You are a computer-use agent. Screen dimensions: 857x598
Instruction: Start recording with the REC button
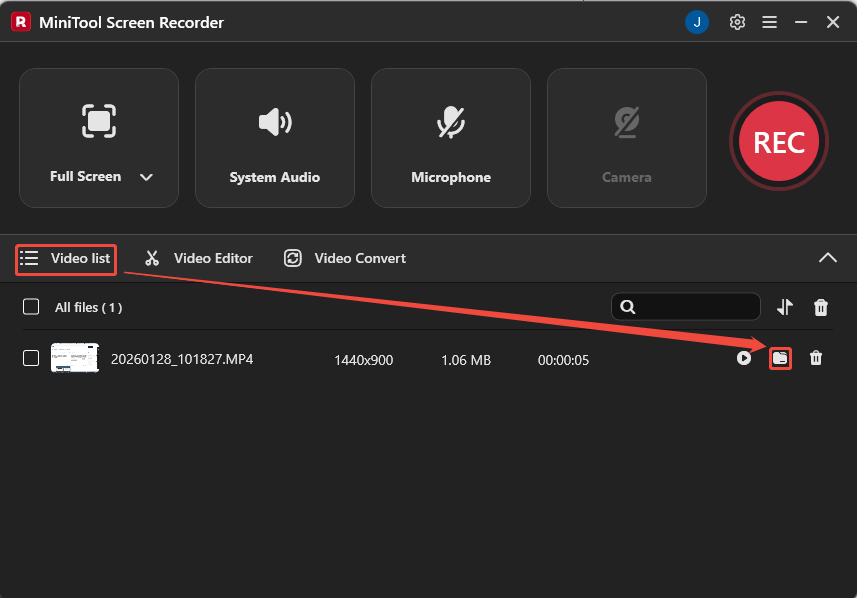pos(778,141)
